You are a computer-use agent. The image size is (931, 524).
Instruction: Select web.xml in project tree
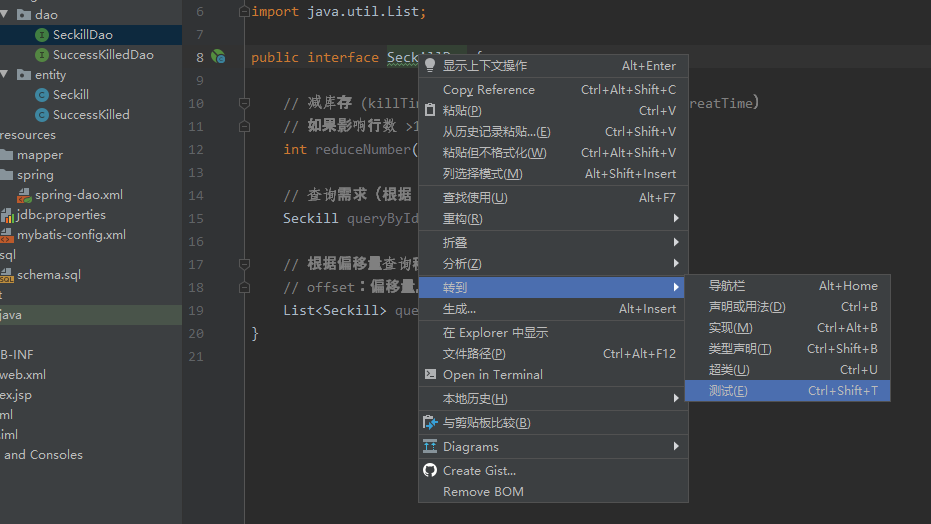click(91, 374)
